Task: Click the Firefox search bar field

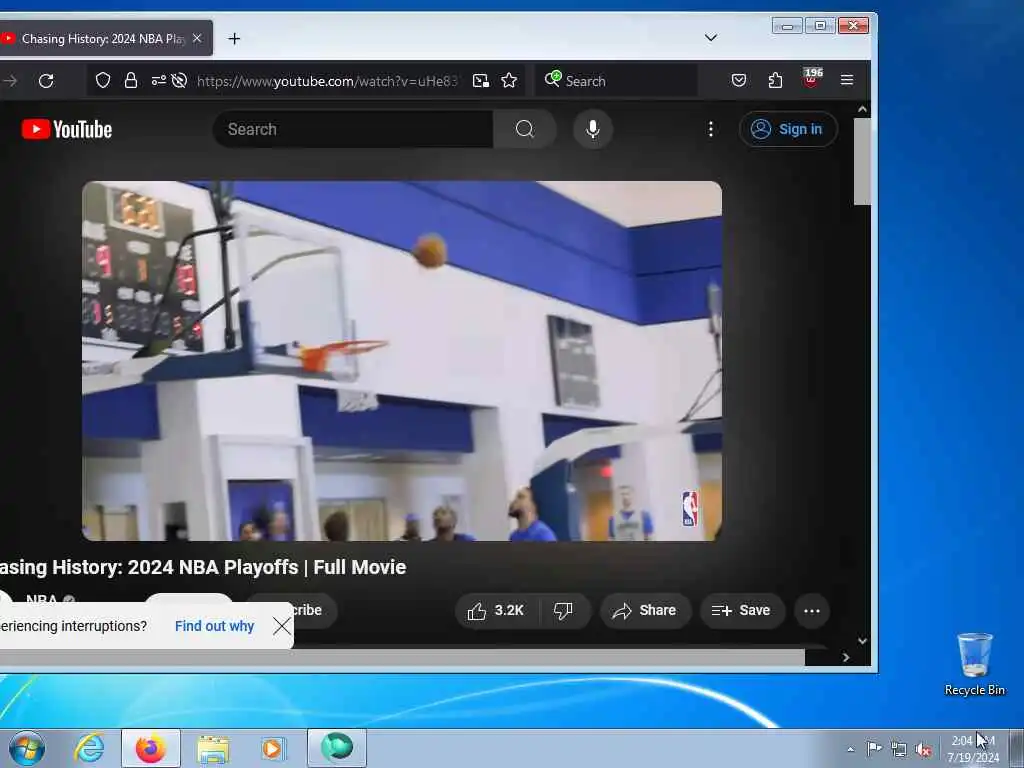Action: click(x=616, y=80)
